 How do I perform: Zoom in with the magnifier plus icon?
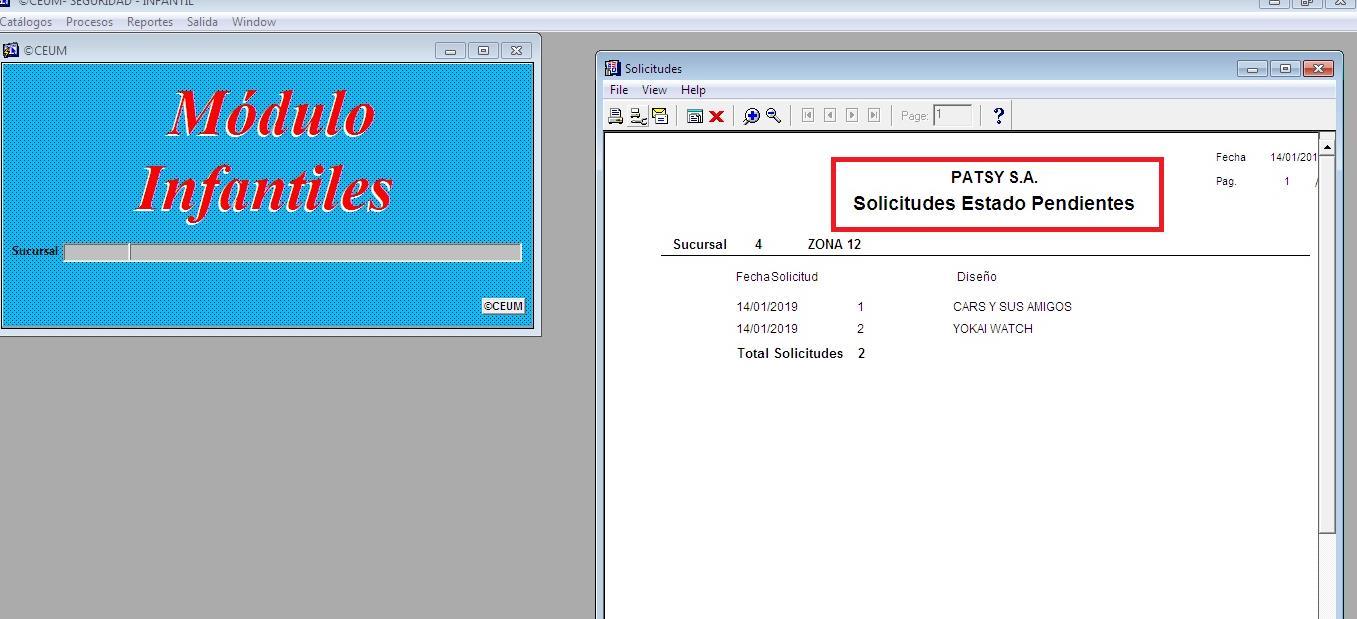[x=751, y=116]
